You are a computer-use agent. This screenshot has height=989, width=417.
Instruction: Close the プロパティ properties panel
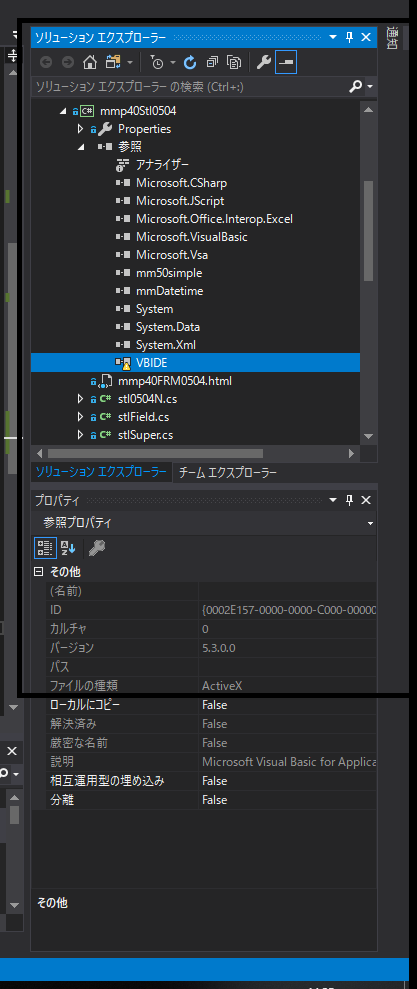tap(366, 501)
